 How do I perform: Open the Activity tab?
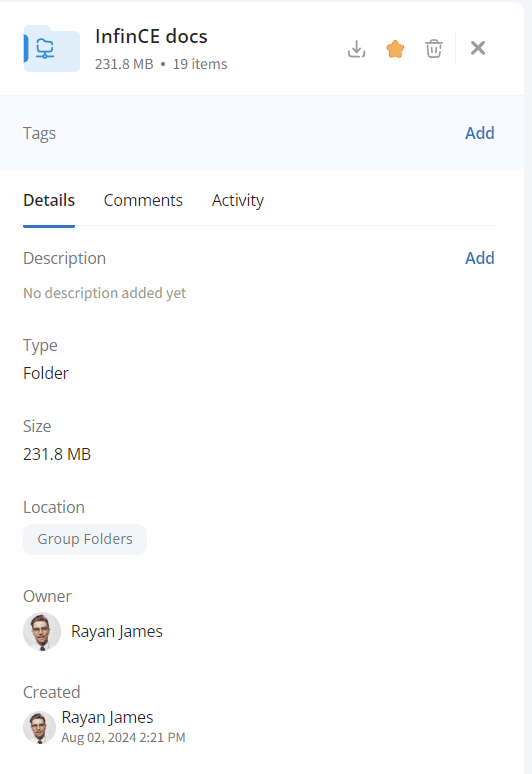click(x=238, y=200)
